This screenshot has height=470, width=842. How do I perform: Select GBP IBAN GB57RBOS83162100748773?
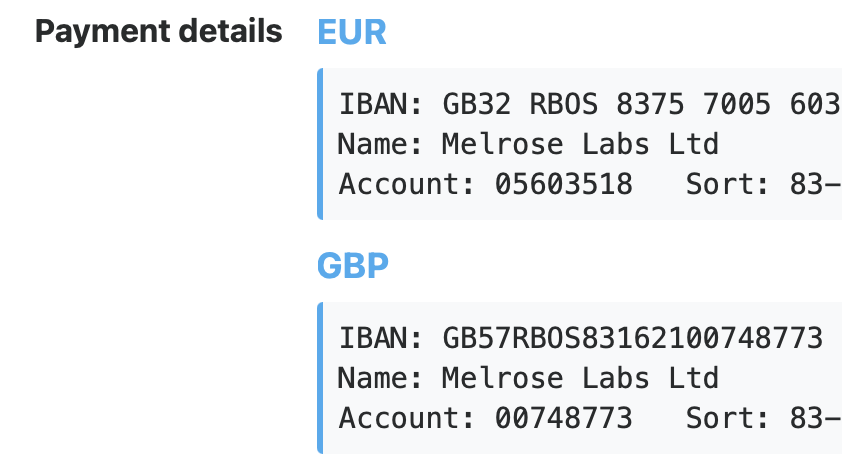coord(633,338)
